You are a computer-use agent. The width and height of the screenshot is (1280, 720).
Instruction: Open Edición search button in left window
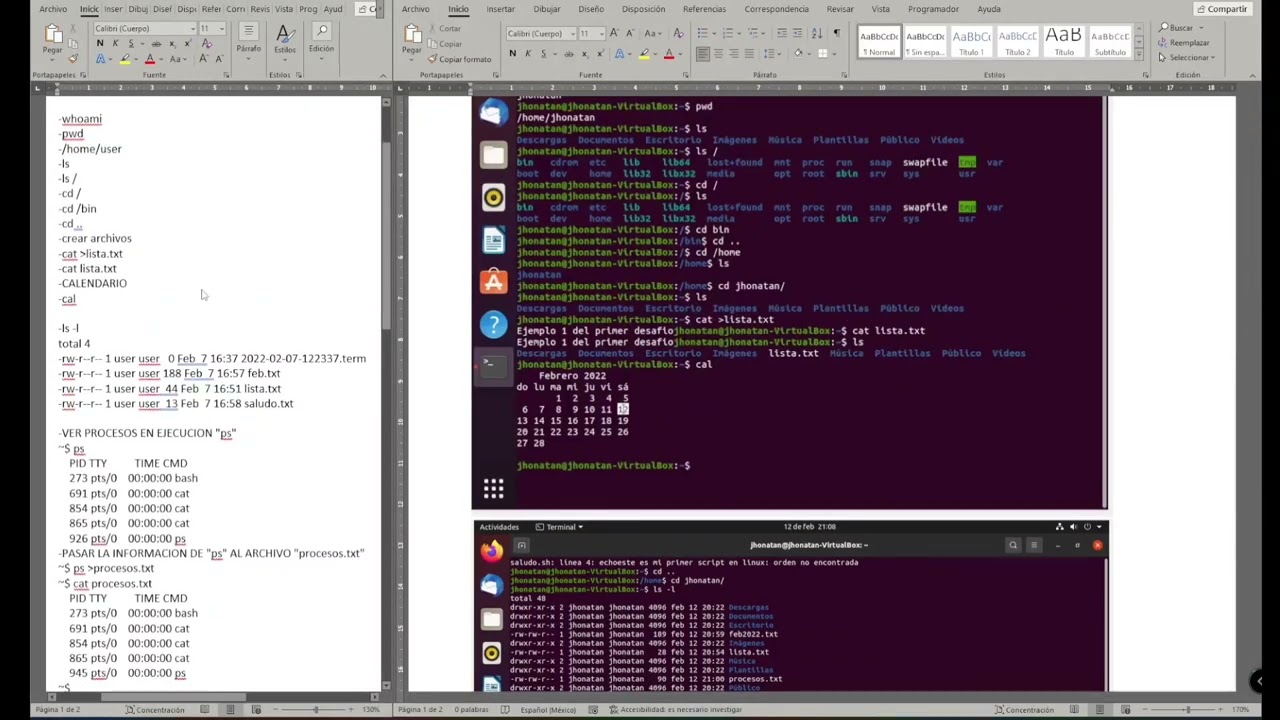(x=321, y=38)
